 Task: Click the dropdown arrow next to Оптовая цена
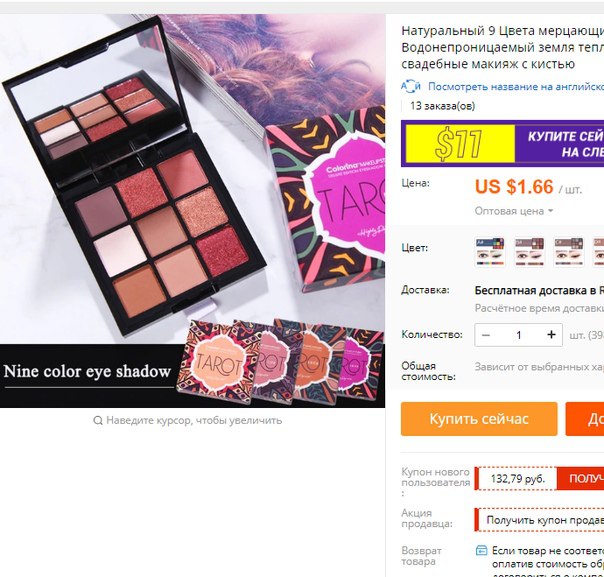[550, 211]
